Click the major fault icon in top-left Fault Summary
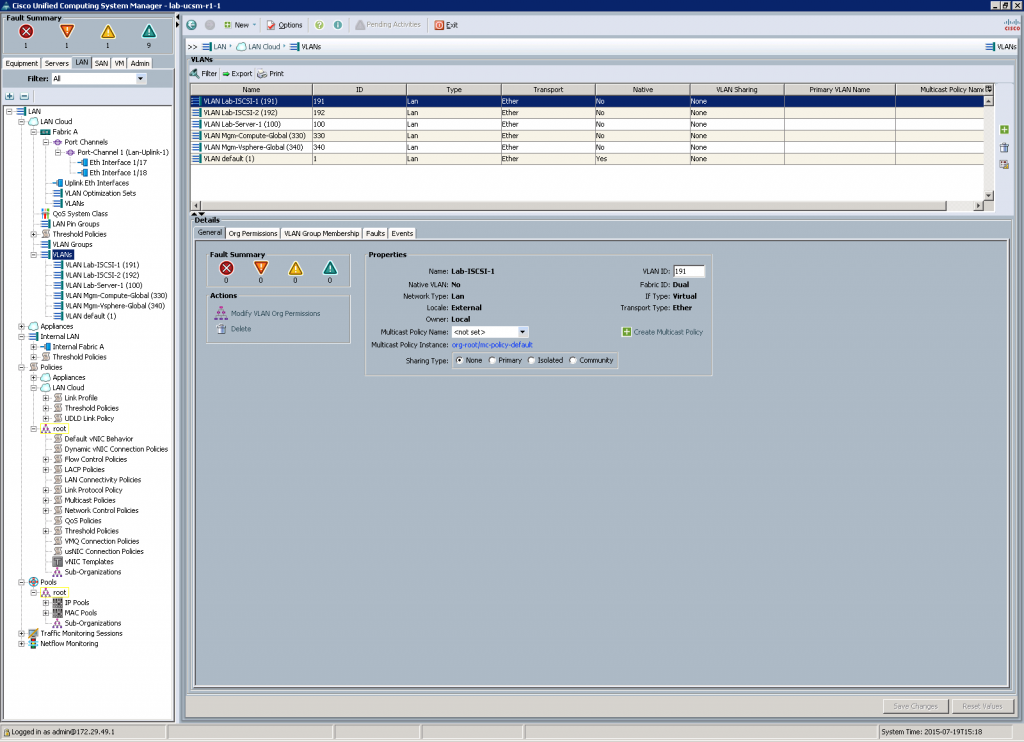Viewport: 1024px width, 742px height. tap(67, 31)
